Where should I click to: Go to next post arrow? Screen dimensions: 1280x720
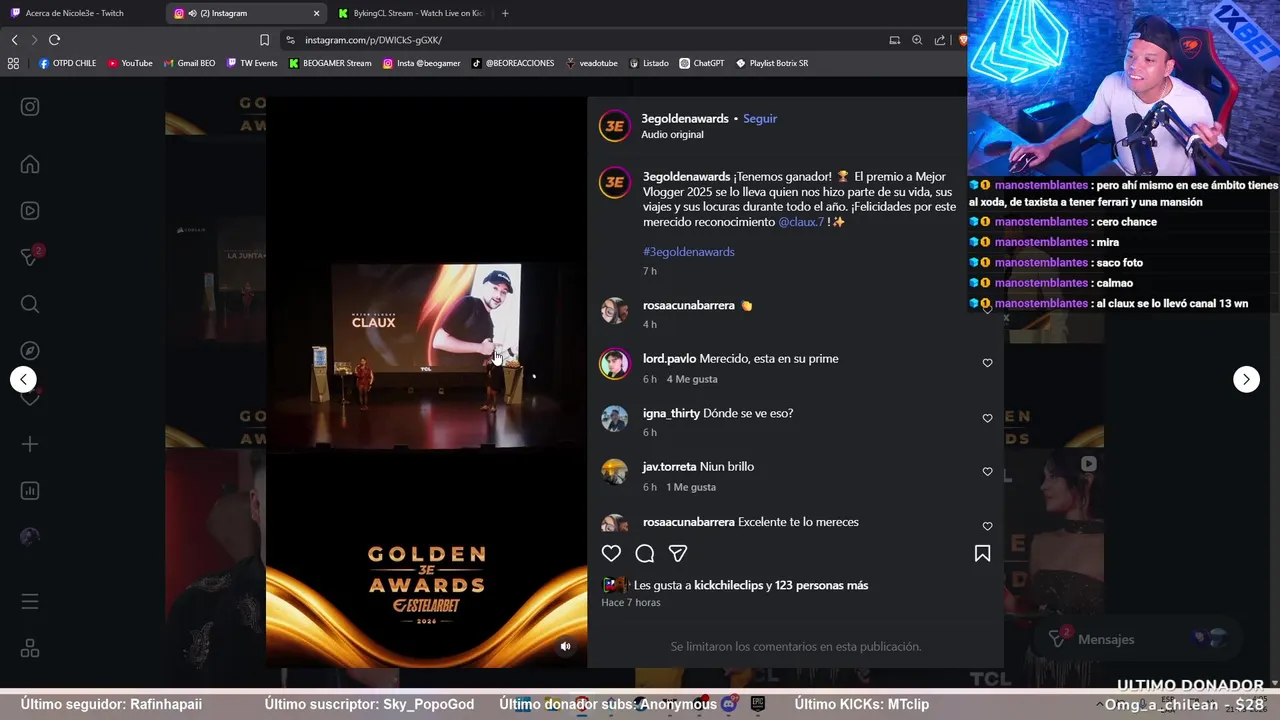(1246, 379)
